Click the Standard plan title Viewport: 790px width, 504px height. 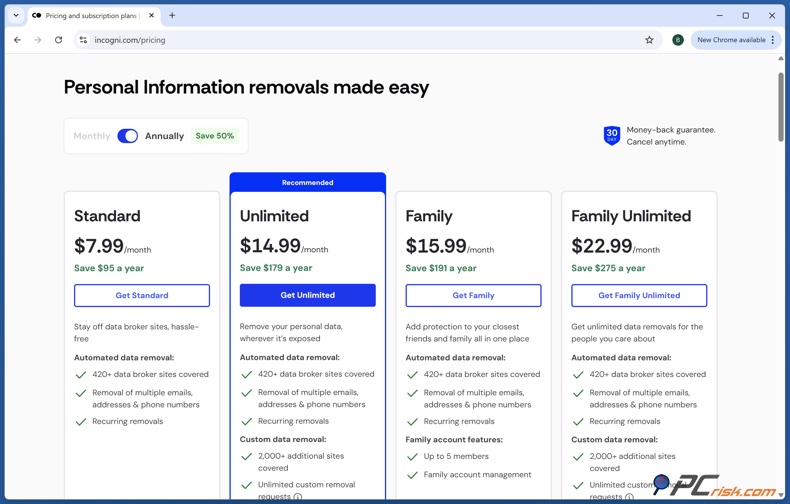pos(107,216)
